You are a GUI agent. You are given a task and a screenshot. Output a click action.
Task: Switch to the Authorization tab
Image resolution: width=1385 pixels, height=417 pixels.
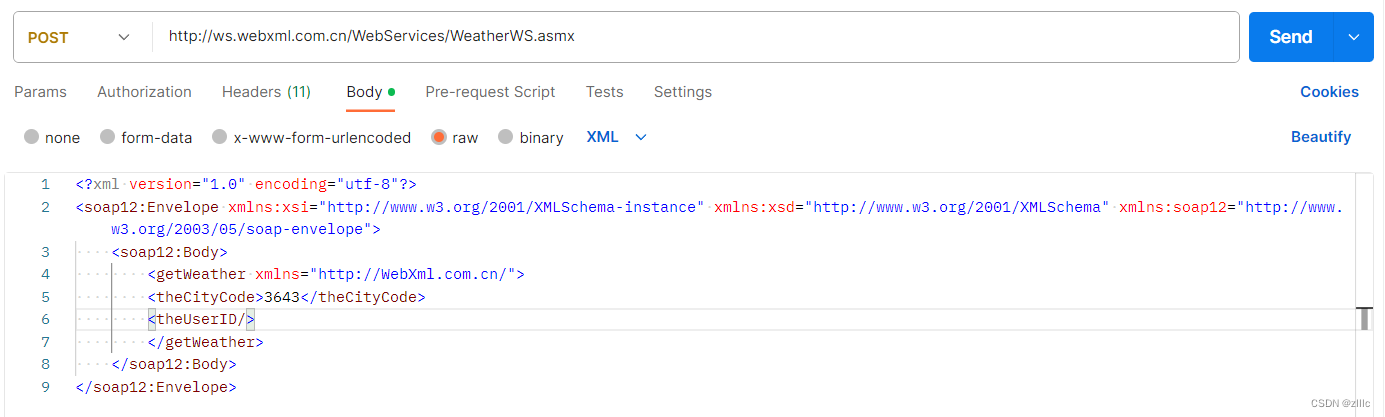(x=144, y=92)
